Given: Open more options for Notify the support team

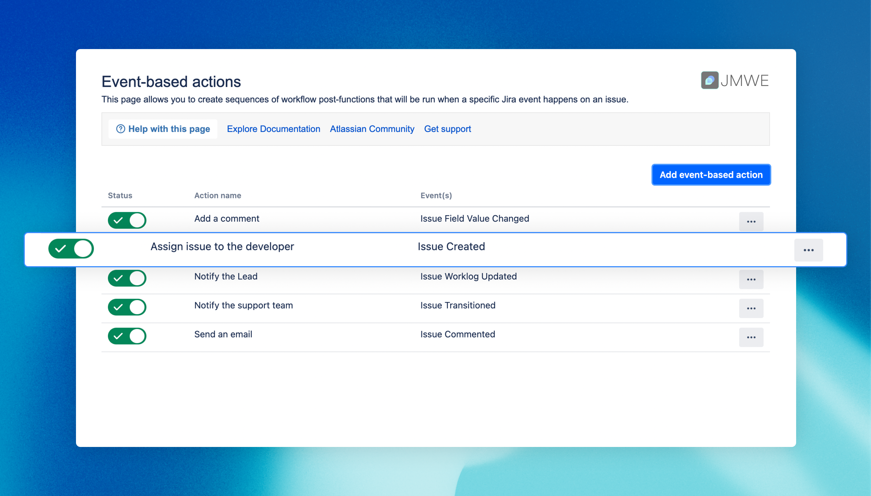Looking at the screenshot, I should (751, 308).
